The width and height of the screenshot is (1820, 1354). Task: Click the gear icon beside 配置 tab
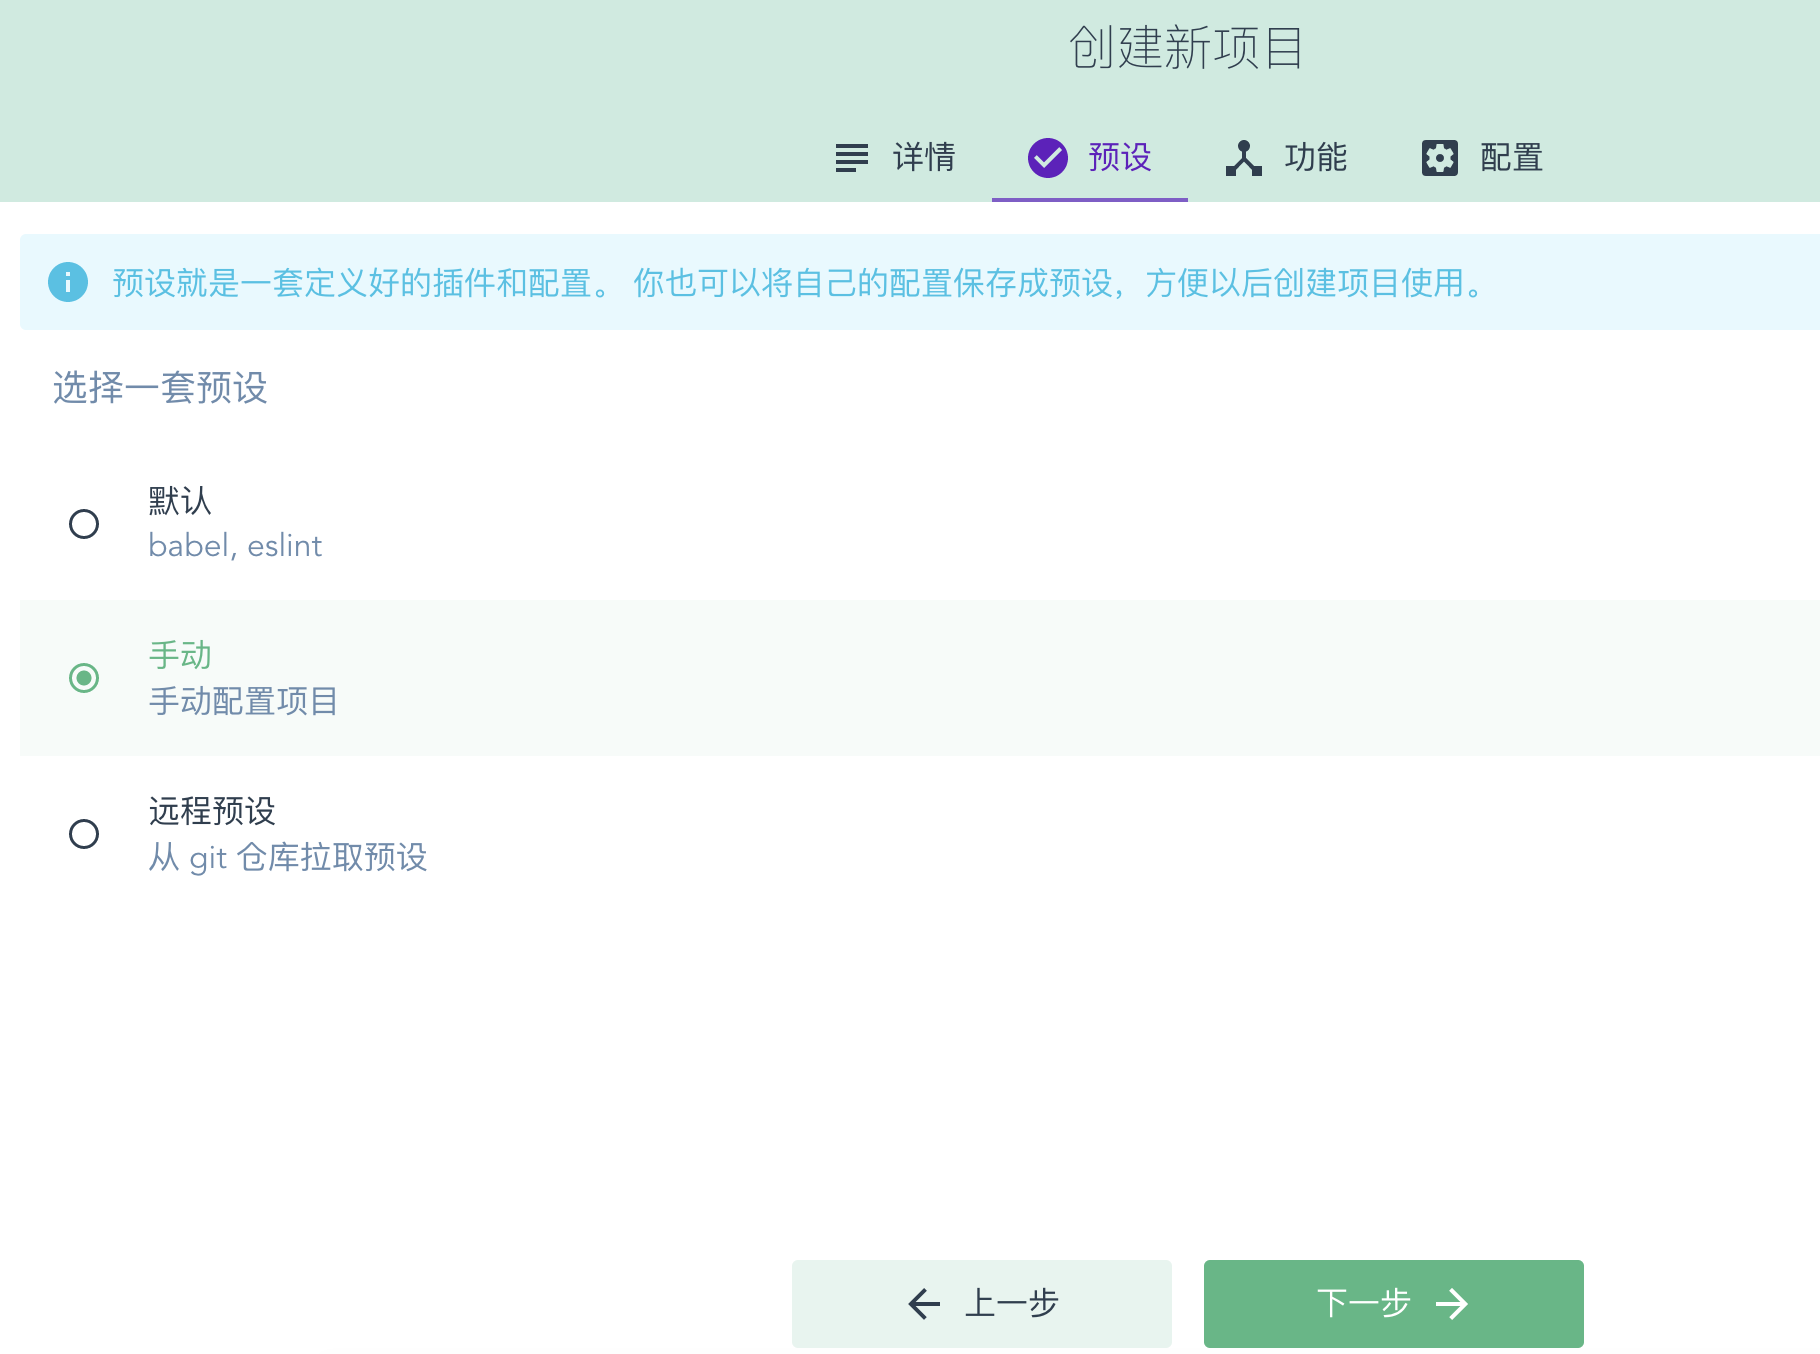[x=1440, y=158]
